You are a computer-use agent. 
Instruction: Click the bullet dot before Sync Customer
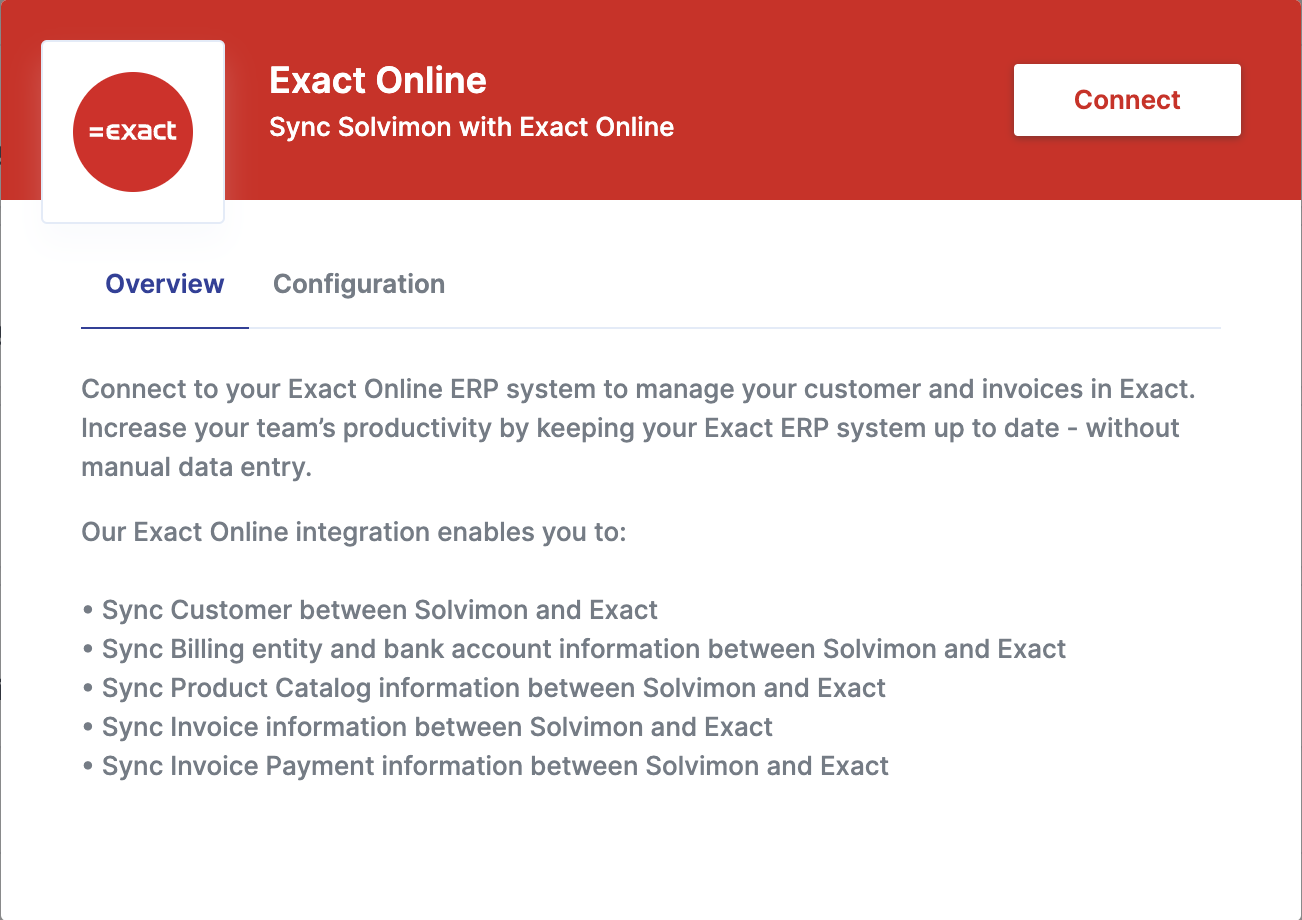[x=88, y=610]
